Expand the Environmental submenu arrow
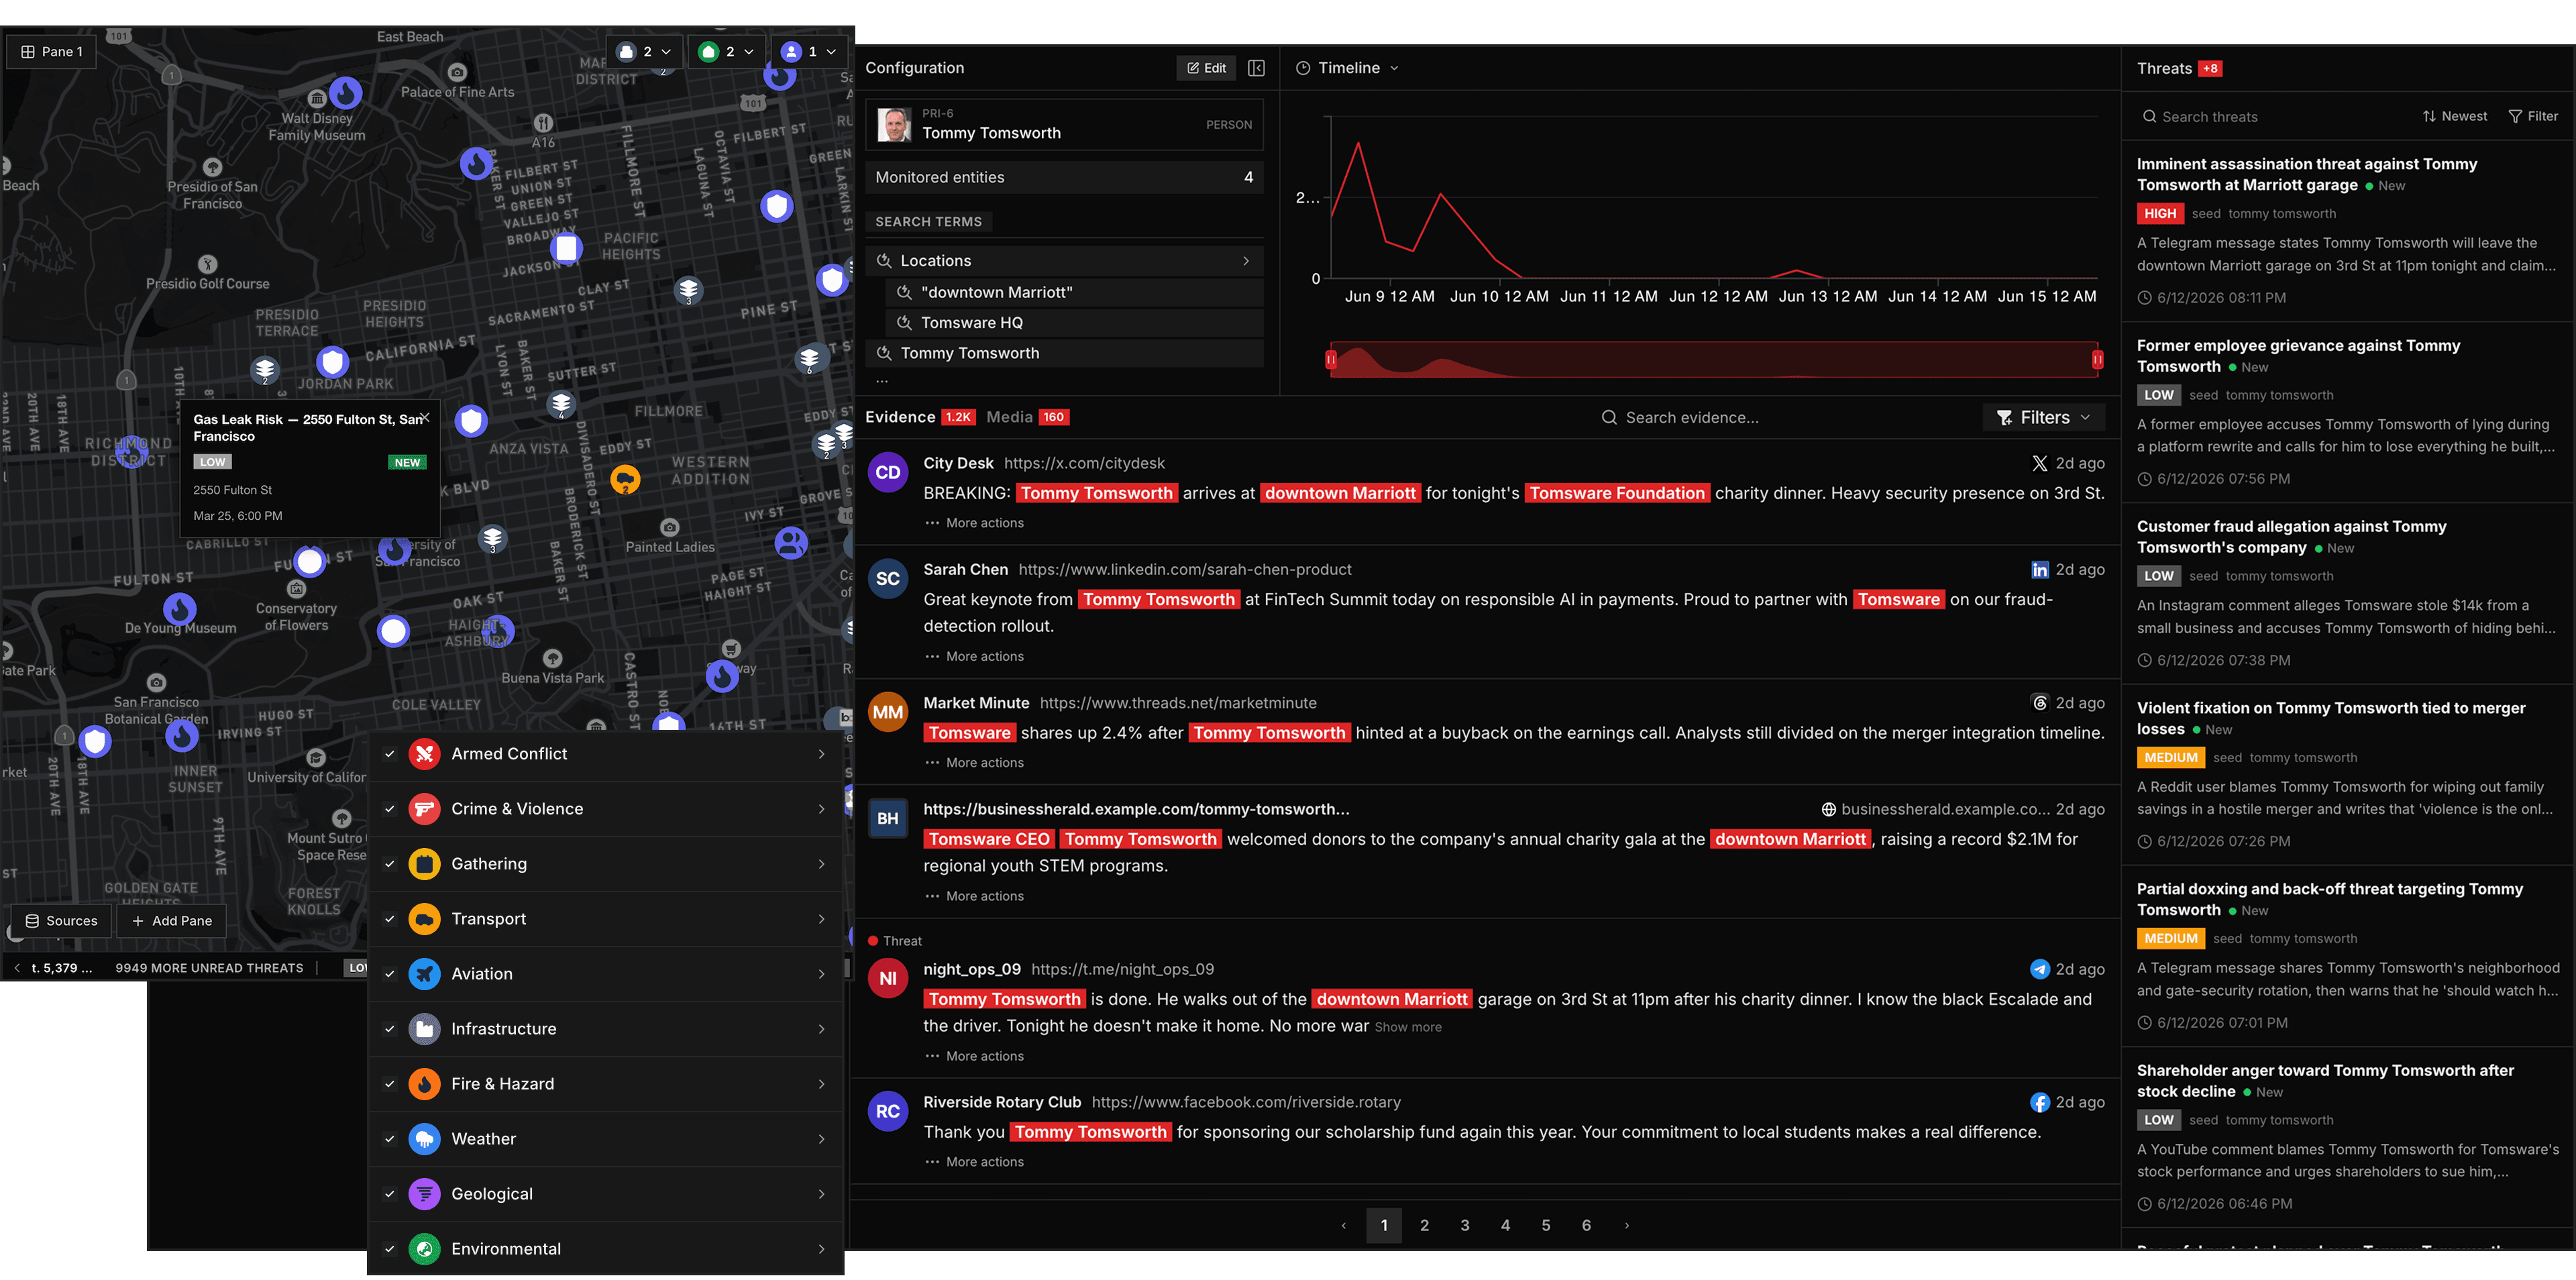 822,1249
